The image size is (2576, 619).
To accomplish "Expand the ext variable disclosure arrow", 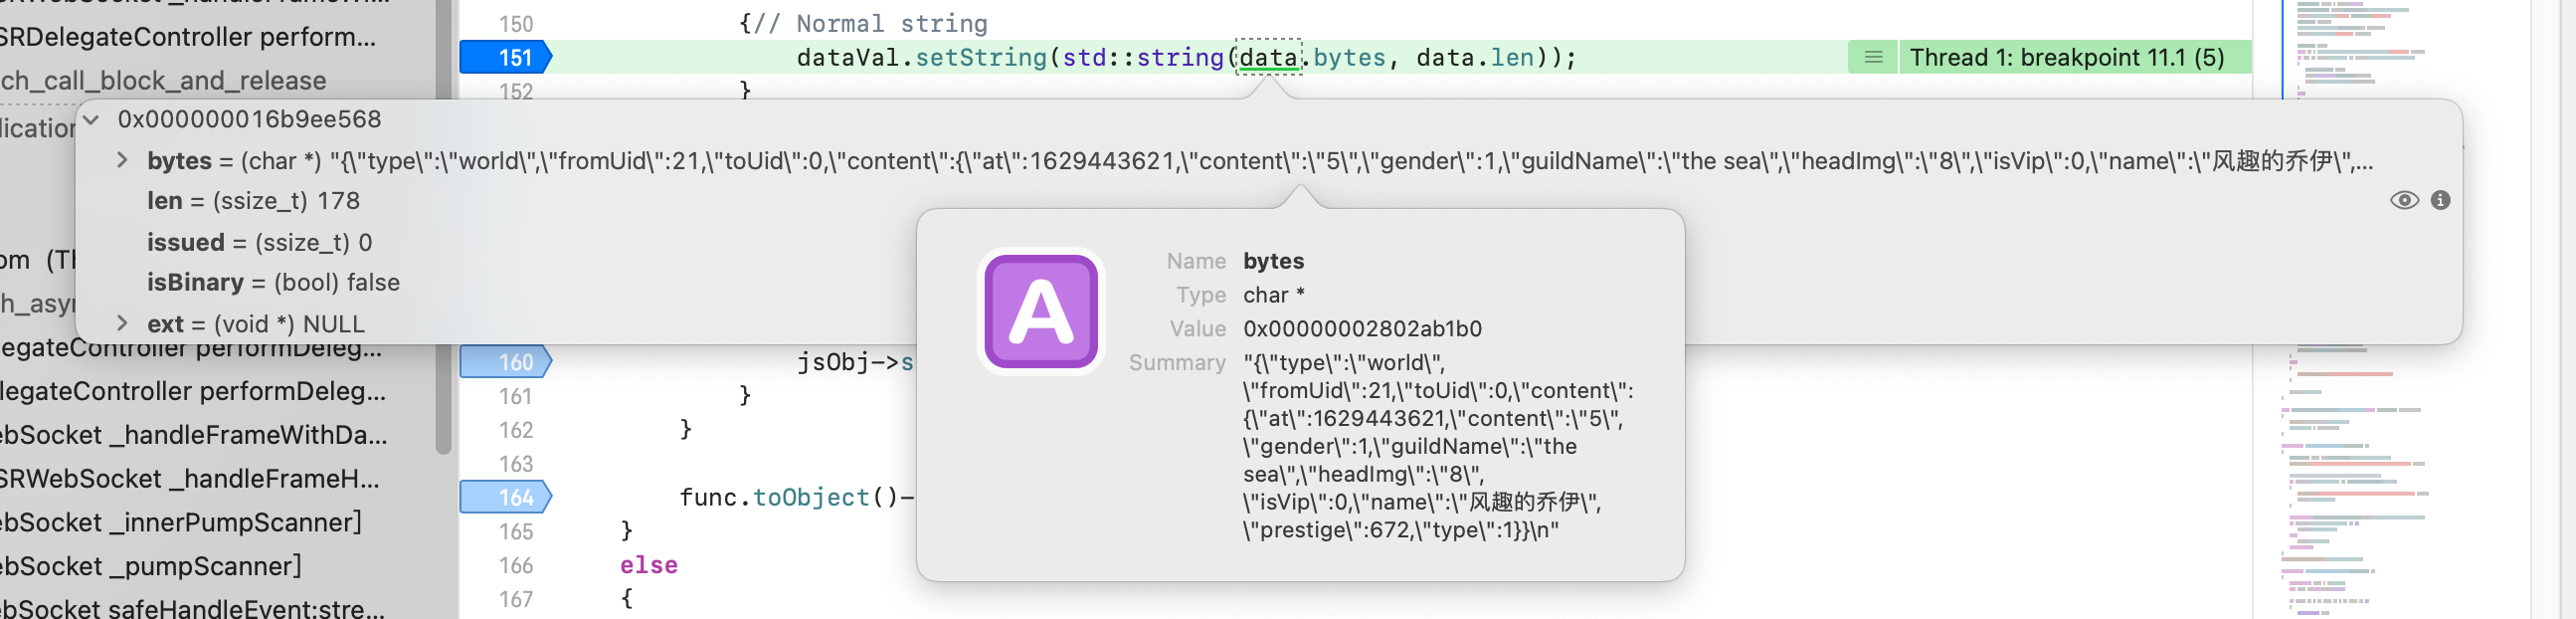I will point(122,323).
